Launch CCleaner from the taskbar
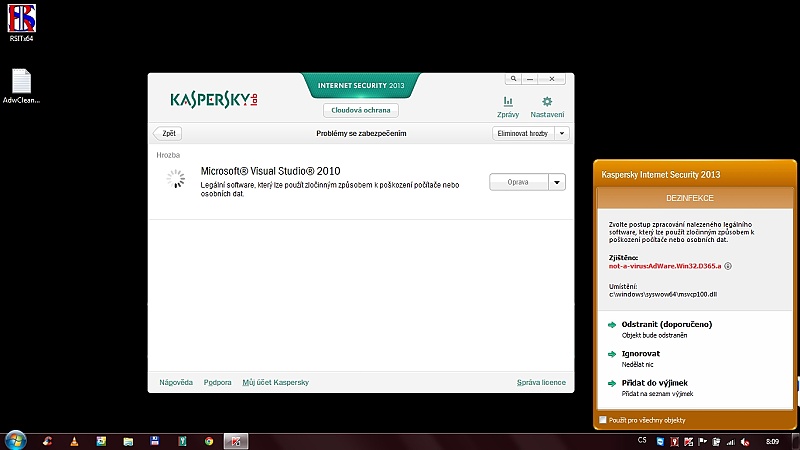The height and width of the screenshot is (450, 800). click(x=47, y=441)
